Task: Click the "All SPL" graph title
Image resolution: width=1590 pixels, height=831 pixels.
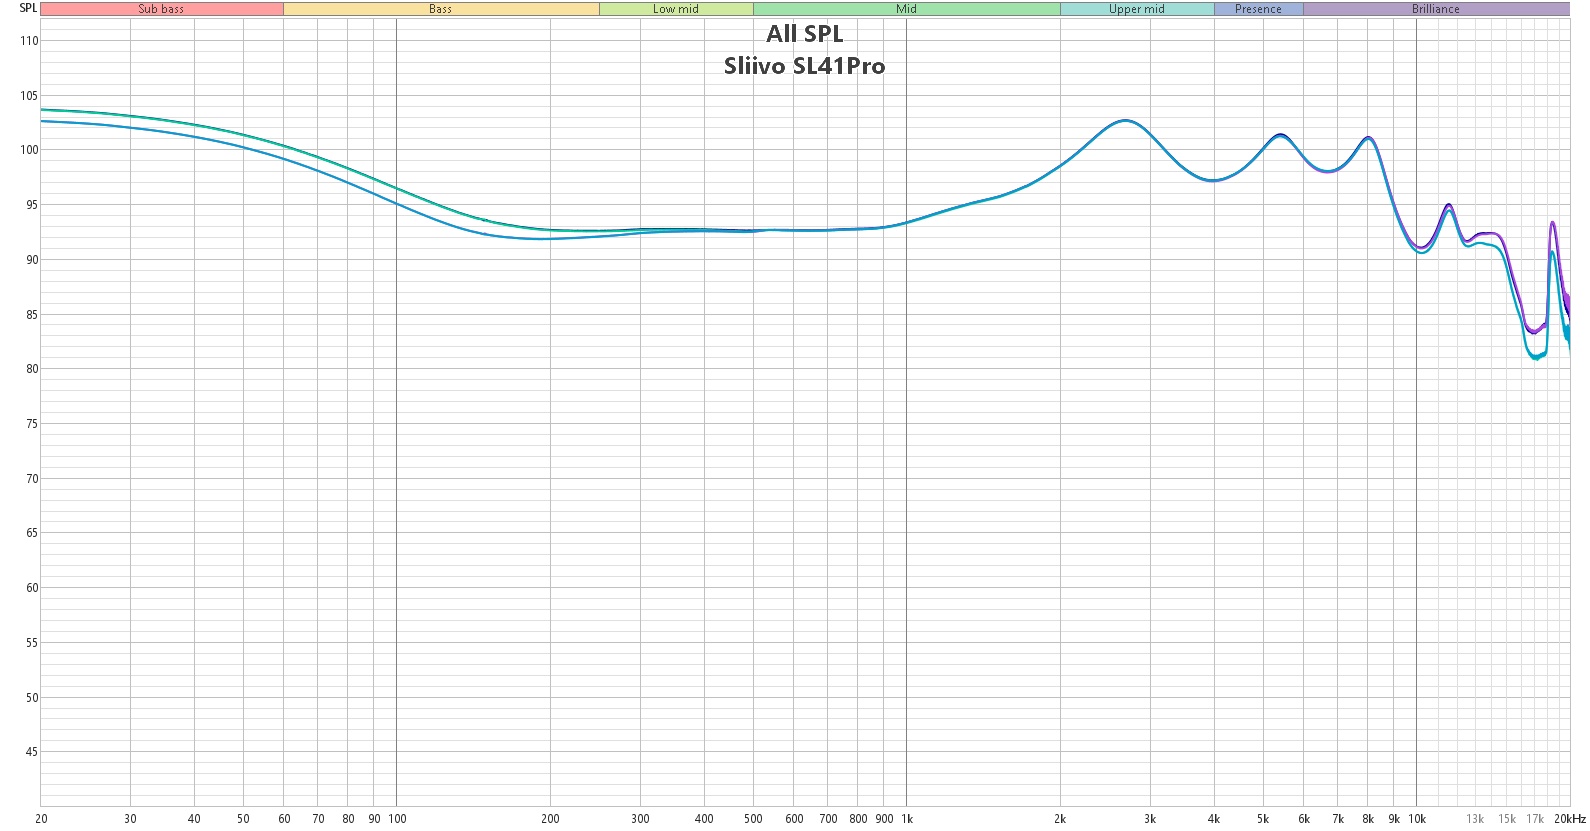Action: (x=805, y=34)
